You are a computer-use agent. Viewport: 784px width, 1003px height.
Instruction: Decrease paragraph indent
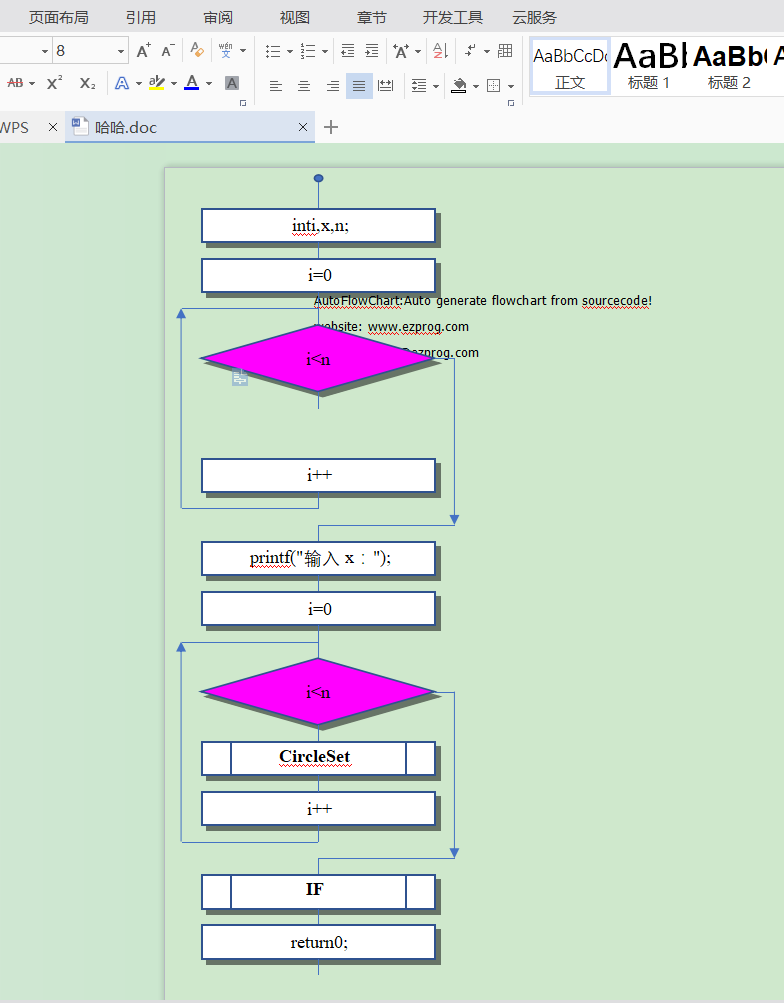click(x=347, y=51)
